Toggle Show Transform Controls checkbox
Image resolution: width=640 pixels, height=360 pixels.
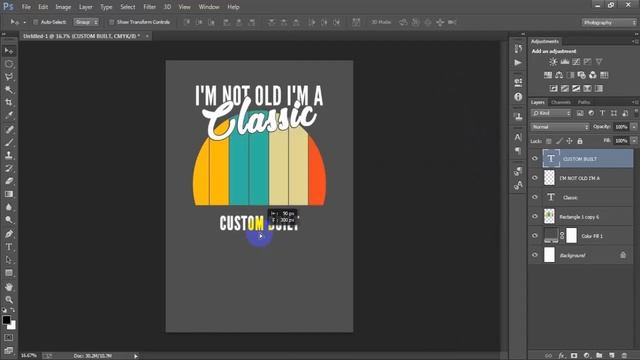111,22
